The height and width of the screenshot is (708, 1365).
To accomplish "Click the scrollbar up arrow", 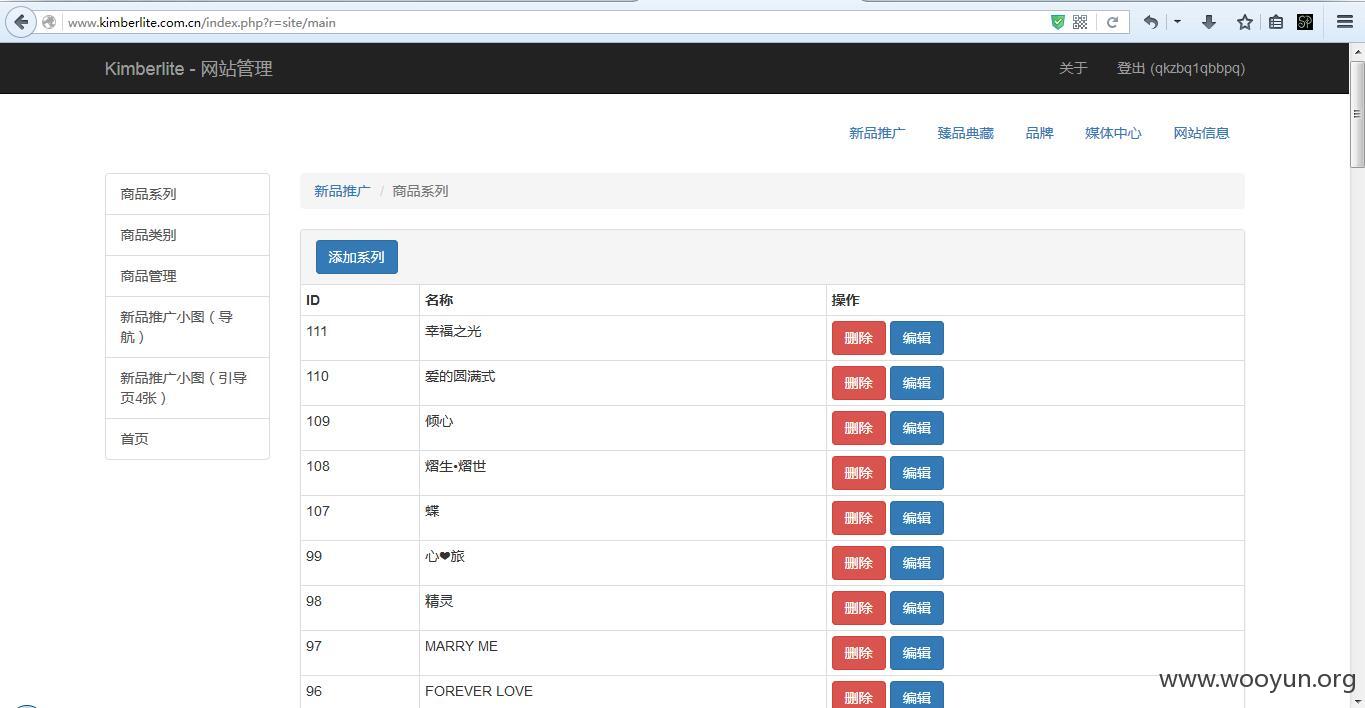I will [x=1357, y=51].
